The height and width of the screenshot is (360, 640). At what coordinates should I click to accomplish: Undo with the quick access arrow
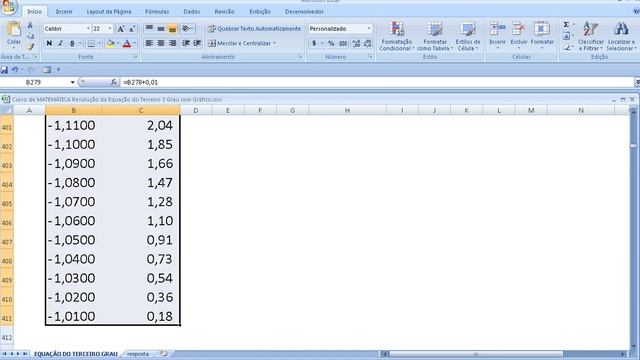[15, 70]
